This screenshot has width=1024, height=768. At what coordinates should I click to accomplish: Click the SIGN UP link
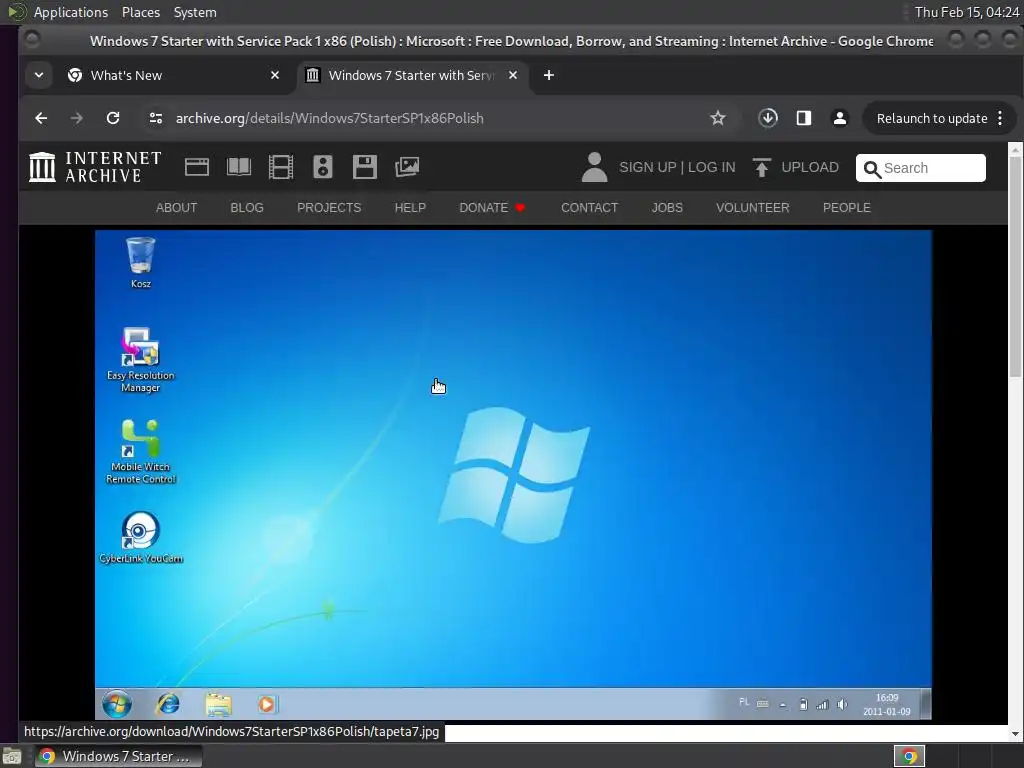[x=648, y=167]
